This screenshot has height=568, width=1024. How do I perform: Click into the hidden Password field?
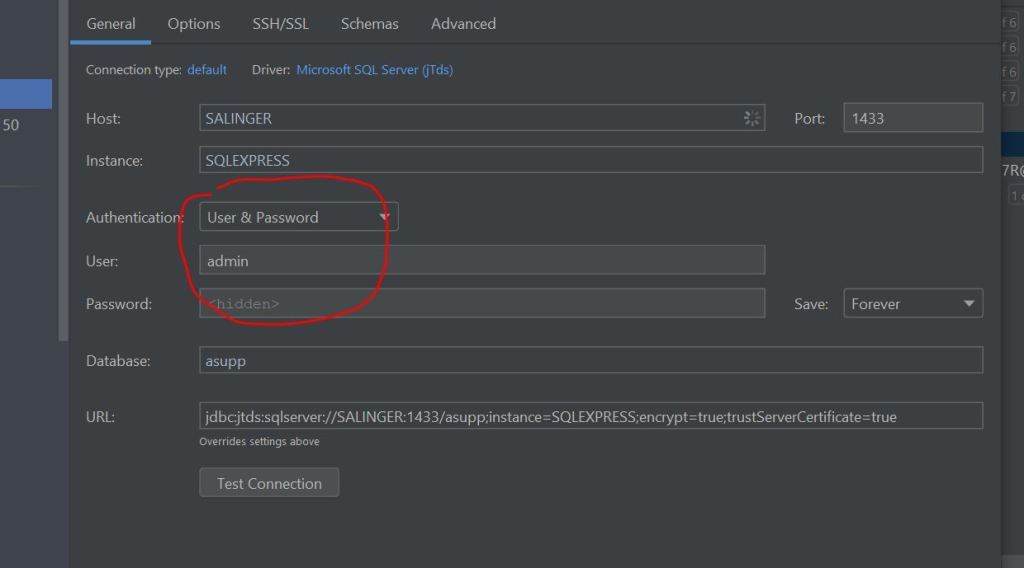482,304
